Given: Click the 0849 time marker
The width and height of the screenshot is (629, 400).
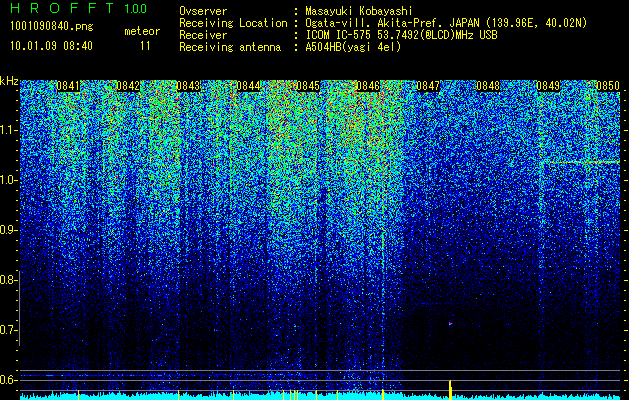Looking at the screenshot, I should click(548, 86).
